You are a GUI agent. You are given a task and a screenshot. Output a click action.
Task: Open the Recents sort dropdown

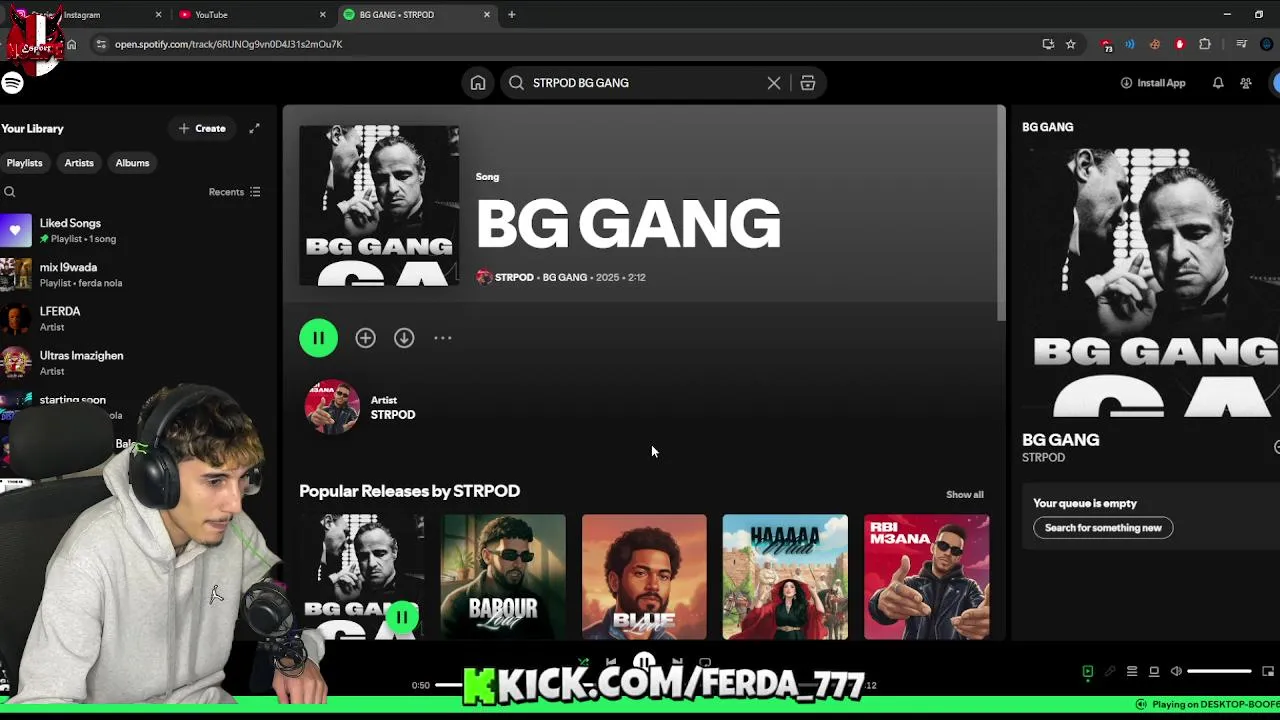235,192
